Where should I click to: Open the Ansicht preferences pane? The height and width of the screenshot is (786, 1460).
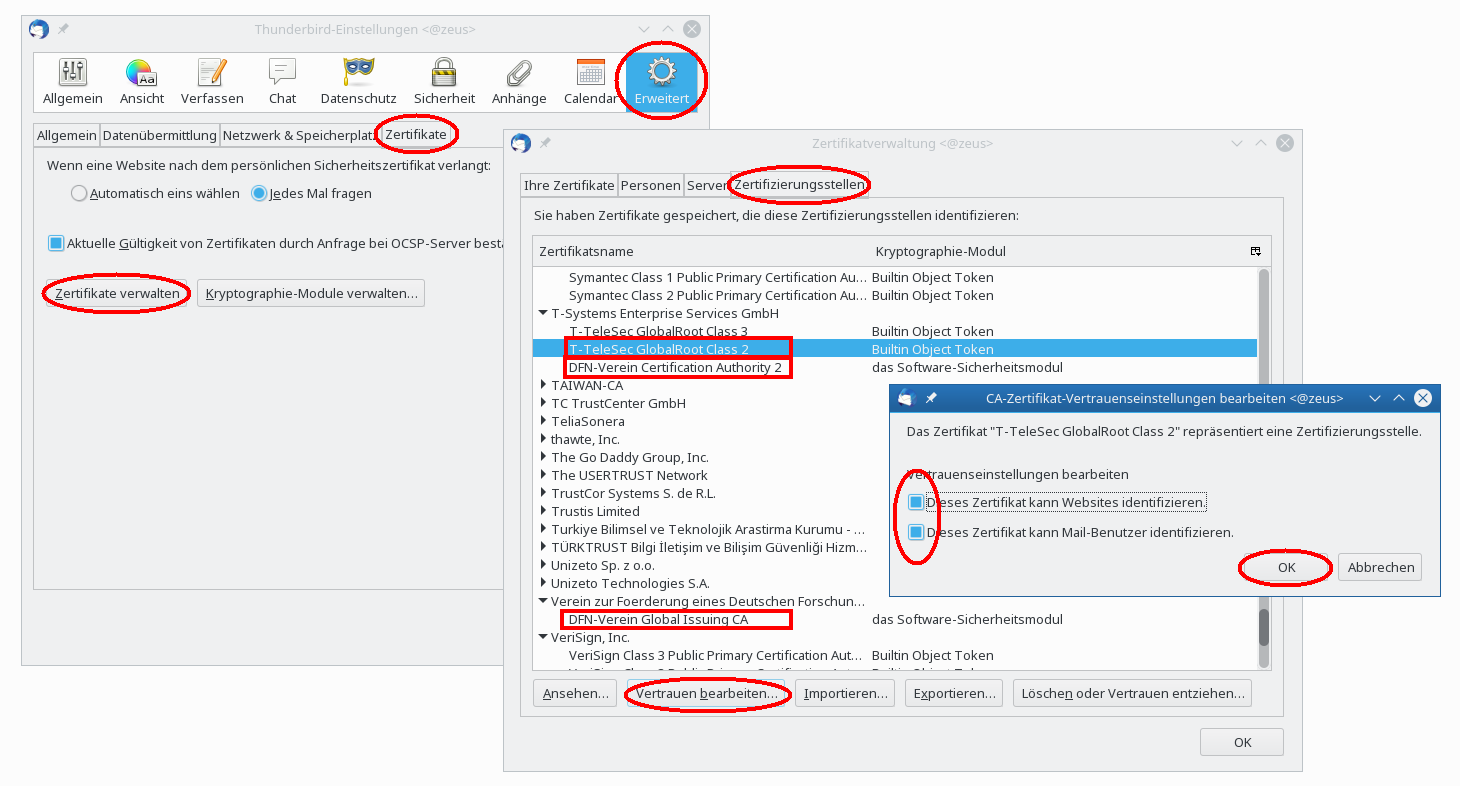pyautogui.click(x=142, y=82)
